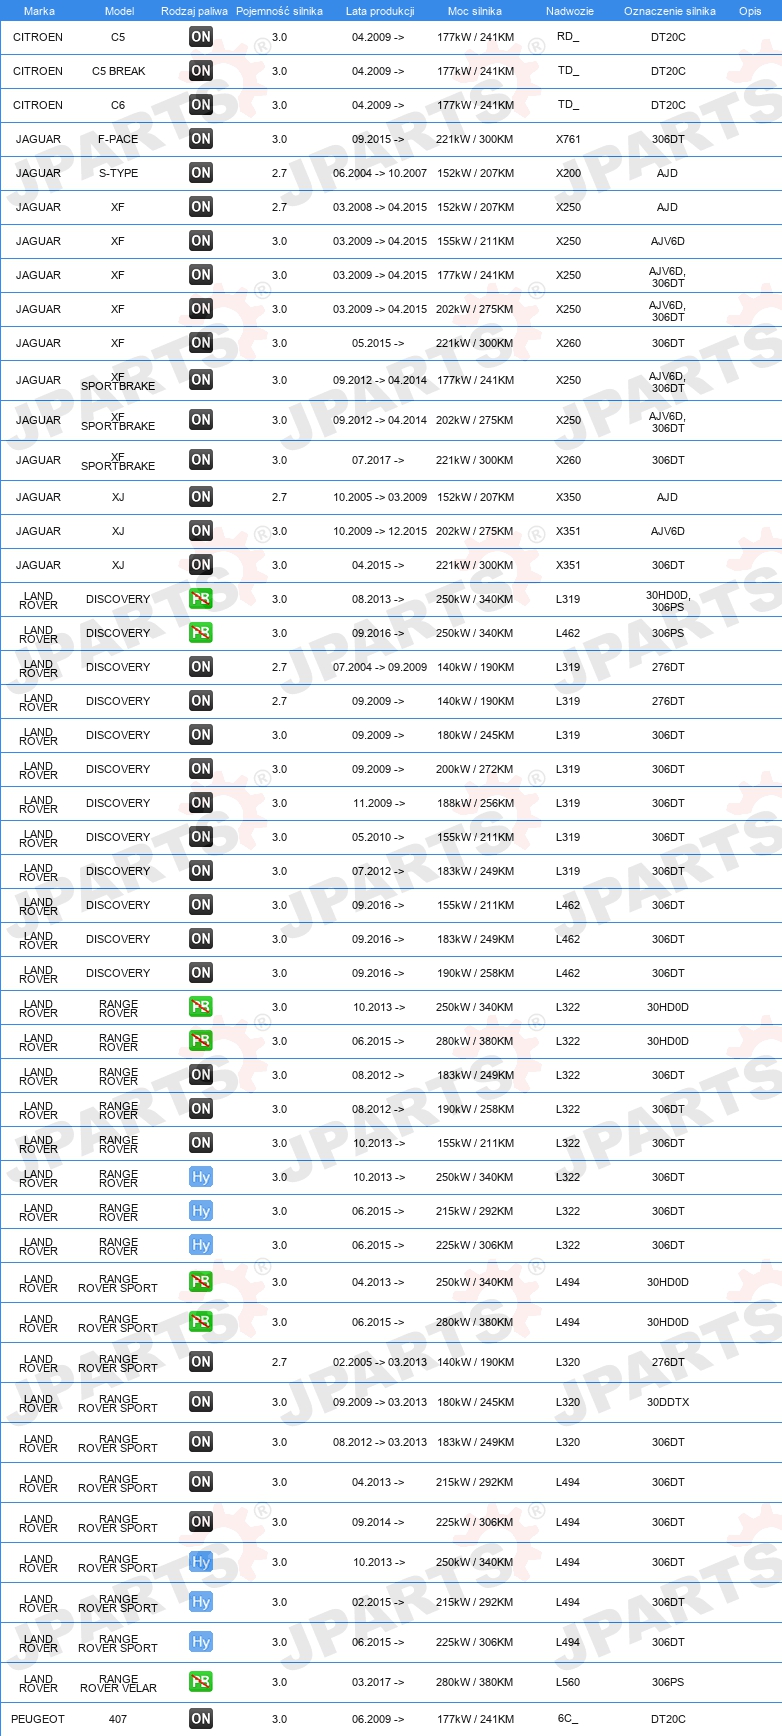Click the X761 body code cell
The height and width of the screenshot is (1736, 782).
pyautogui.click(x=568, y=139)
